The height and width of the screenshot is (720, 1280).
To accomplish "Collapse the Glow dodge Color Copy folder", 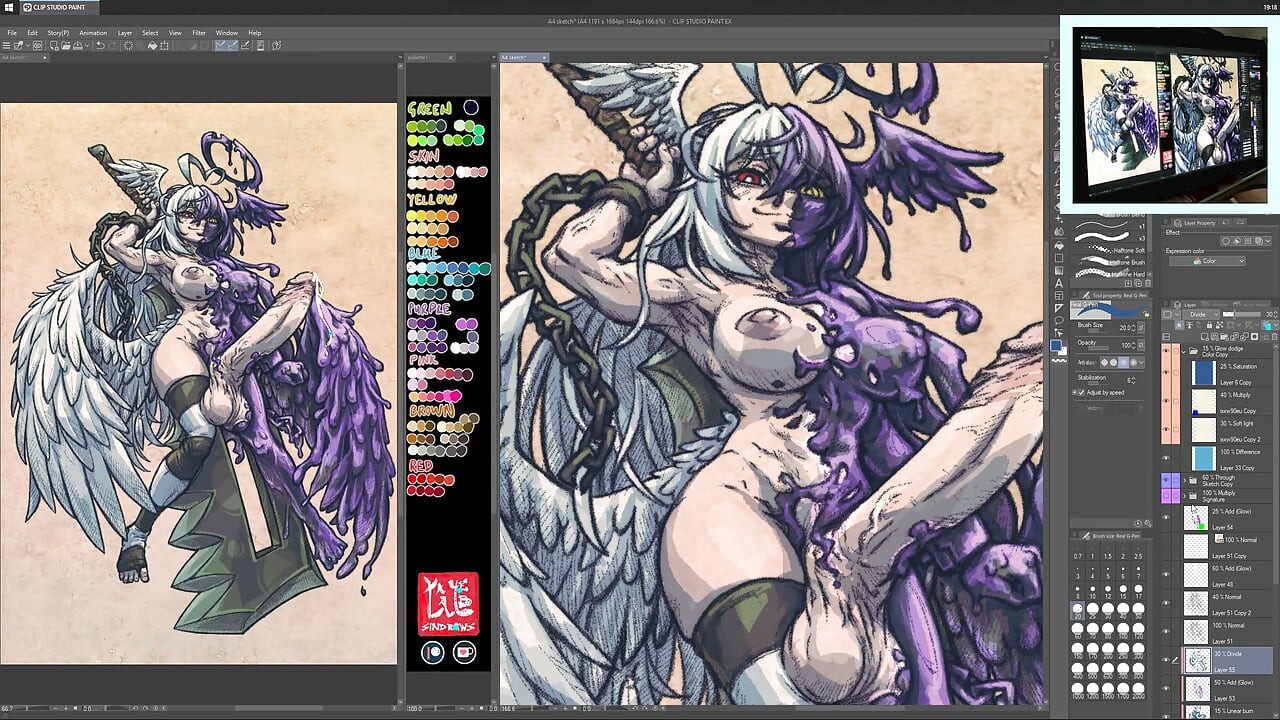I will (1183, 351).
